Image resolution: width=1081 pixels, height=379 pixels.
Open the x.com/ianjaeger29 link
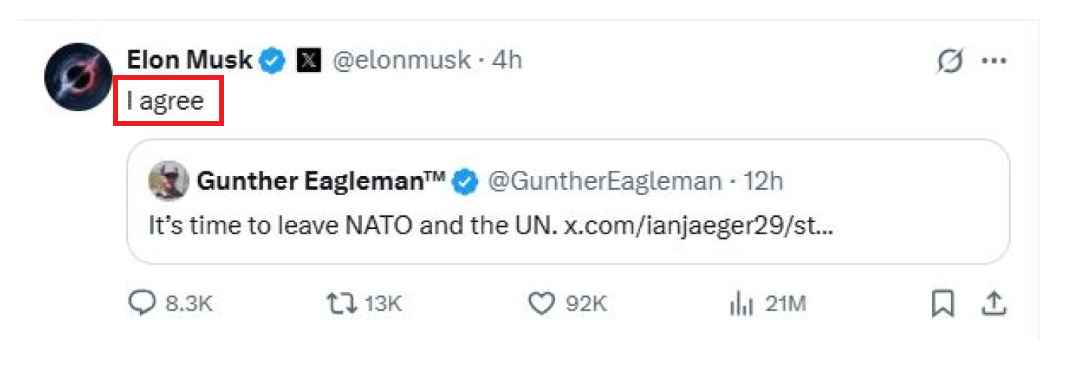point(698,226)
